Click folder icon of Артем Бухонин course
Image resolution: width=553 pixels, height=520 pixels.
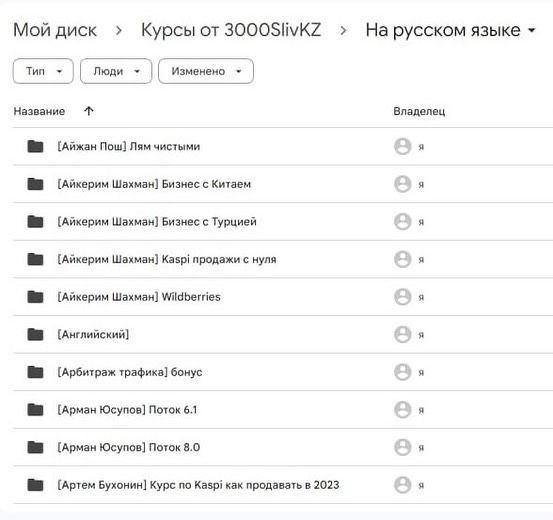coord(35,485)
